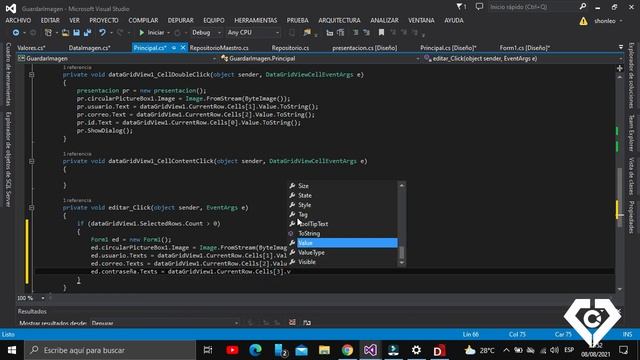Image resolution: width=640 pixels, height=360 pixels.
Task: Open the EDITAR menu
Action: coord(50,20)
